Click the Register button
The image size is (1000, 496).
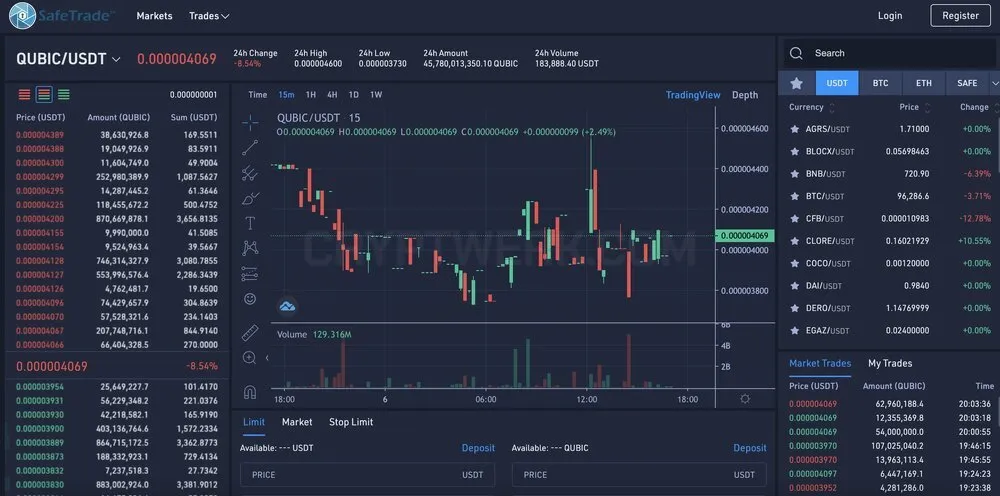960,15
